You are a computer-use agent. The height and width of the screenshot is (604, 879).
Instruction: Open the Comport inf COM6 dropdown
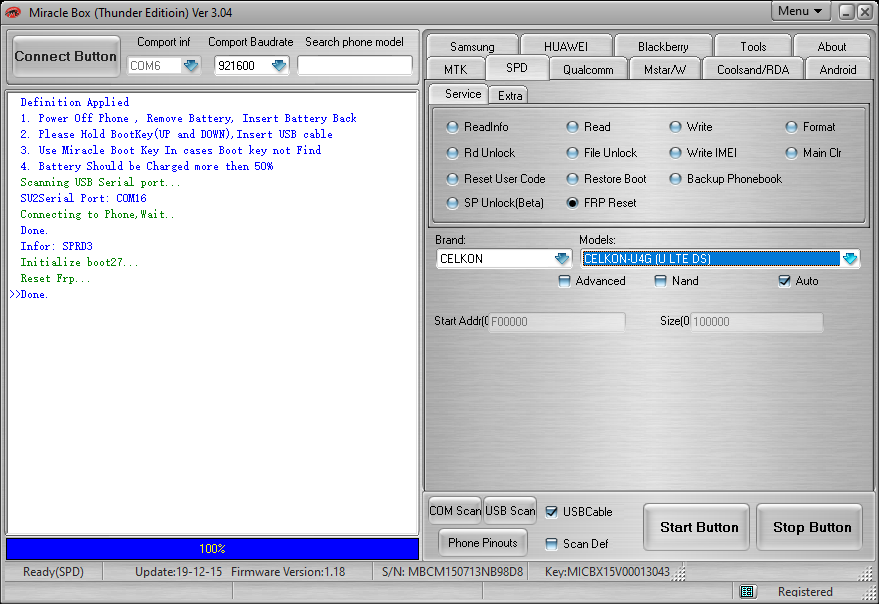click(191, 66)
